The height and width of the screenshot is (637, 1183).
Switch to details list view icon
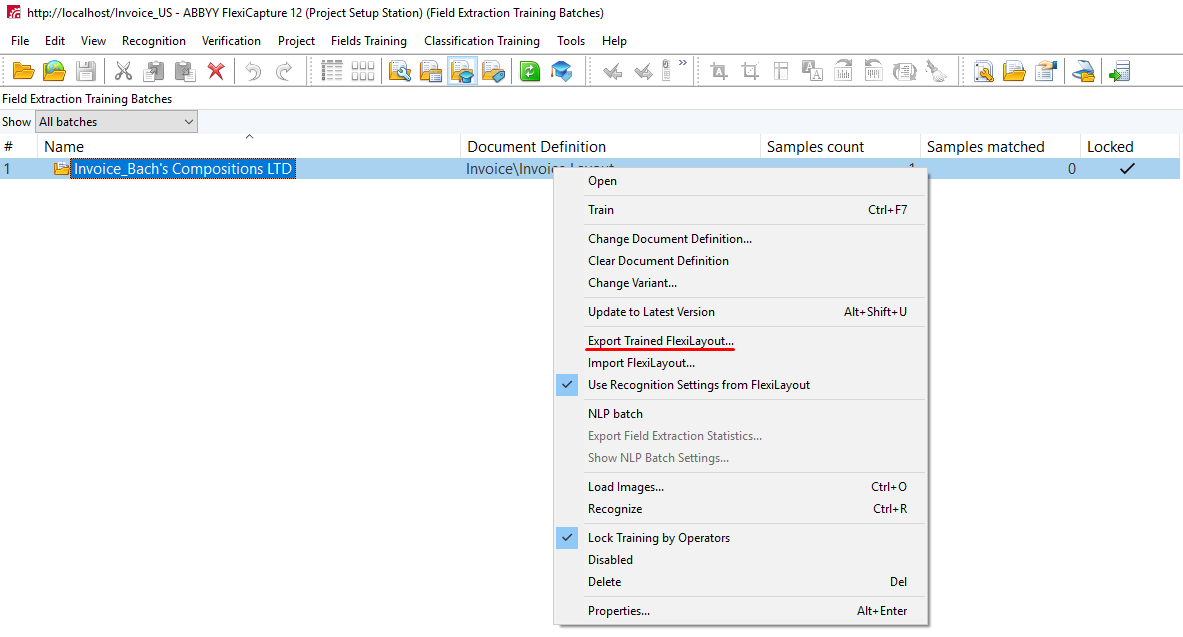pyautogui.click(x=332, y=72)
